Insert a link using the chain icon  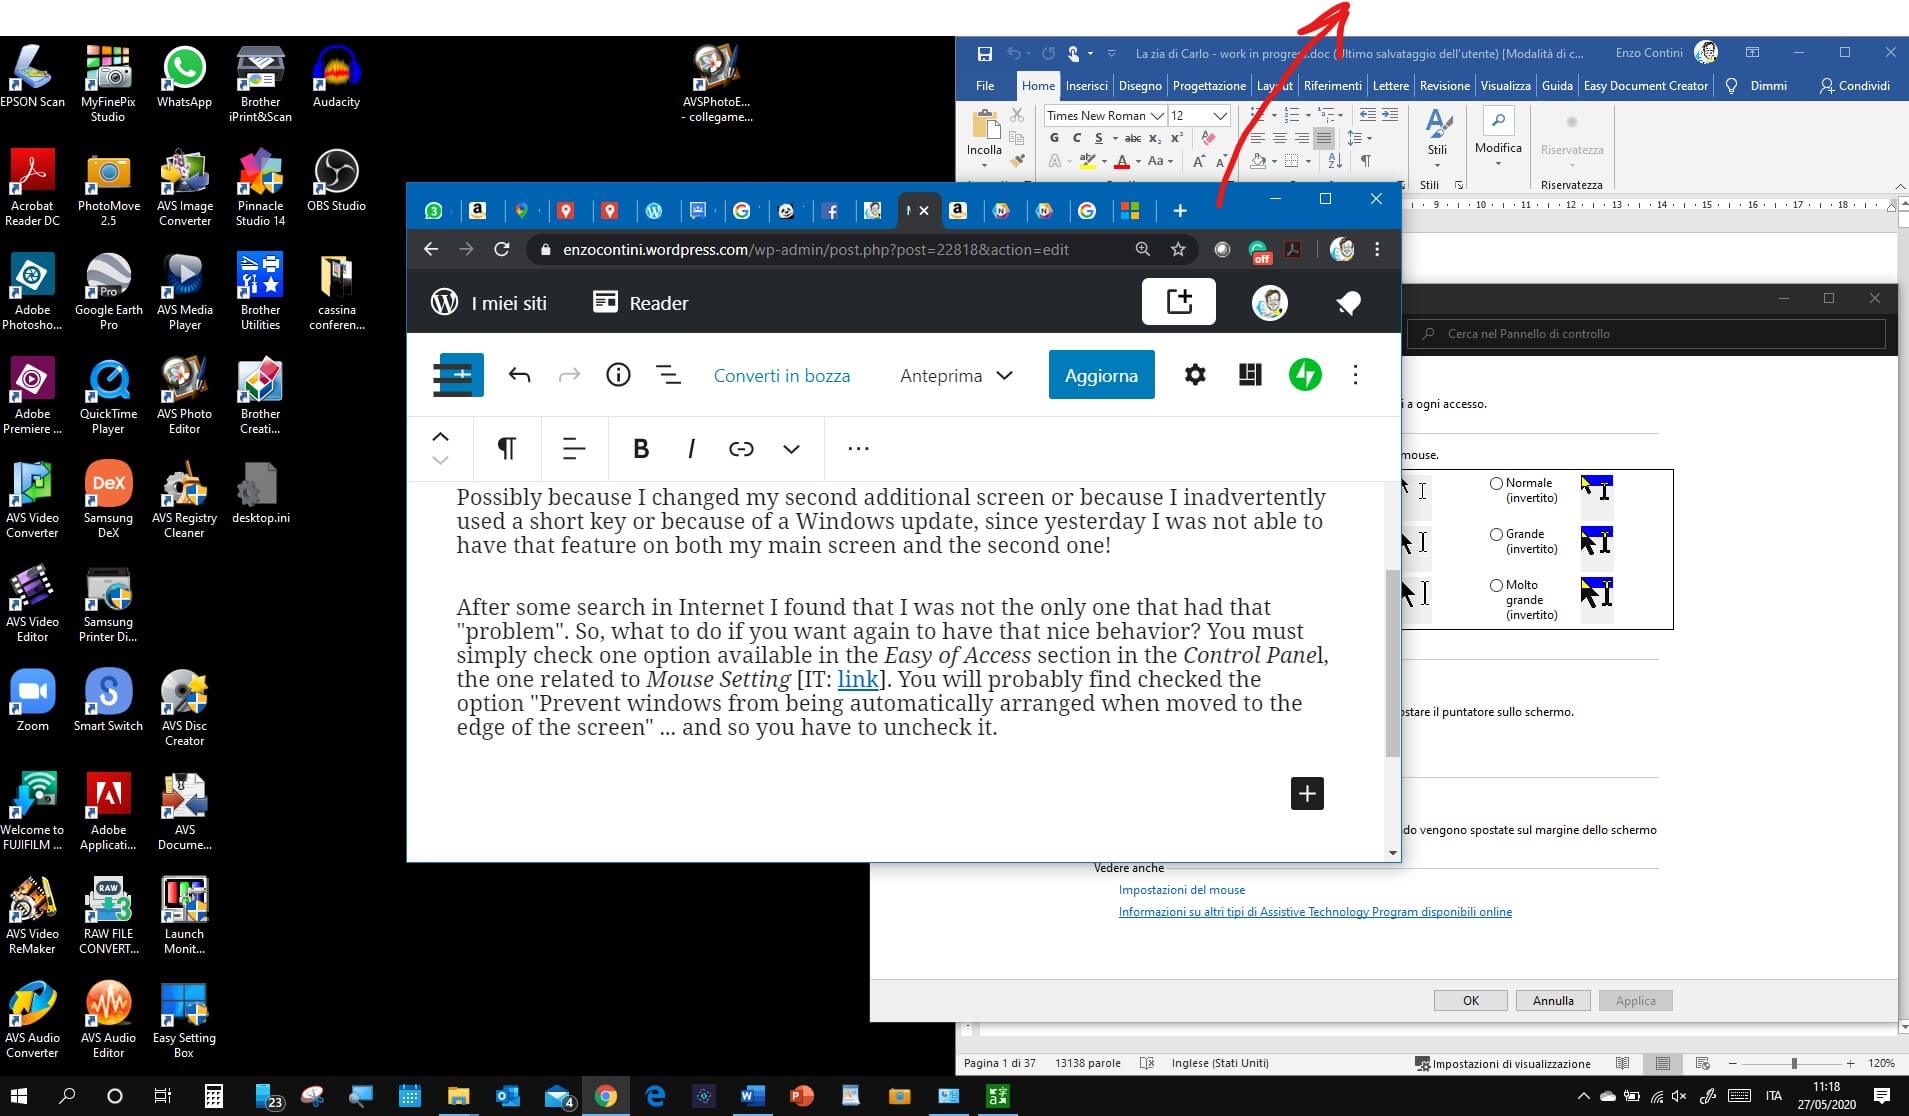tap(741, 449)
